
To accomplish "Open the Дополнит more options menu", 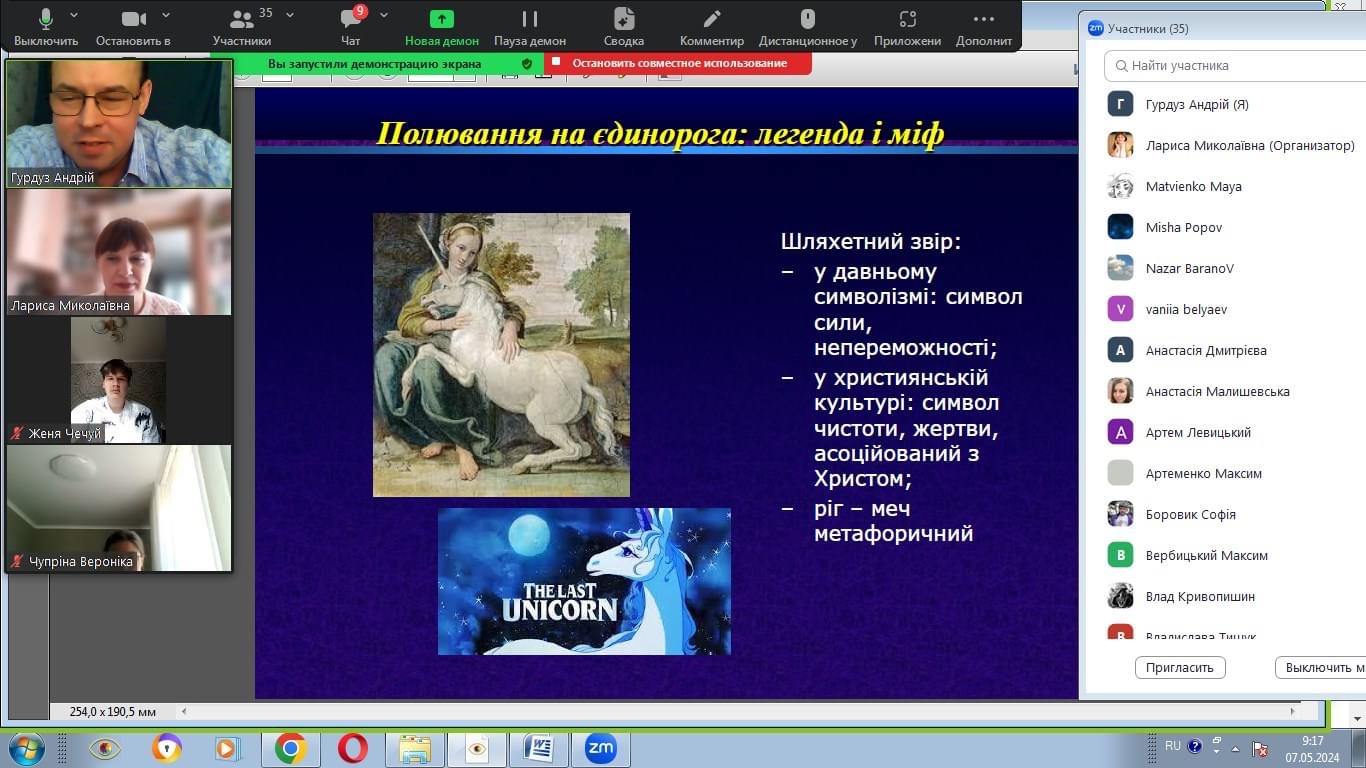I will click(984, 27).
